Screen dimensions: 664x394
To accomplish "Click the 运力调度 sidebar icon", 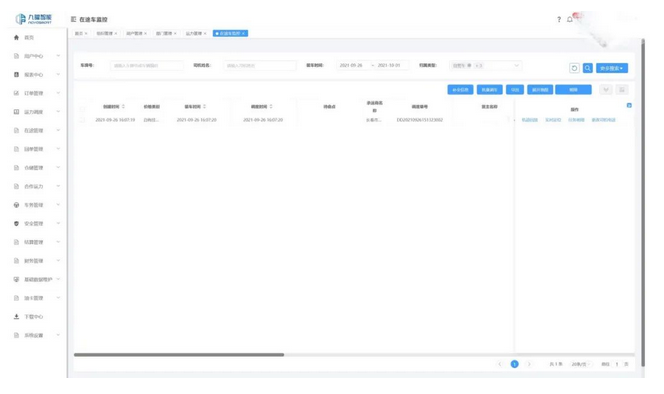I will pyautogui.click(x=17, y=112).
